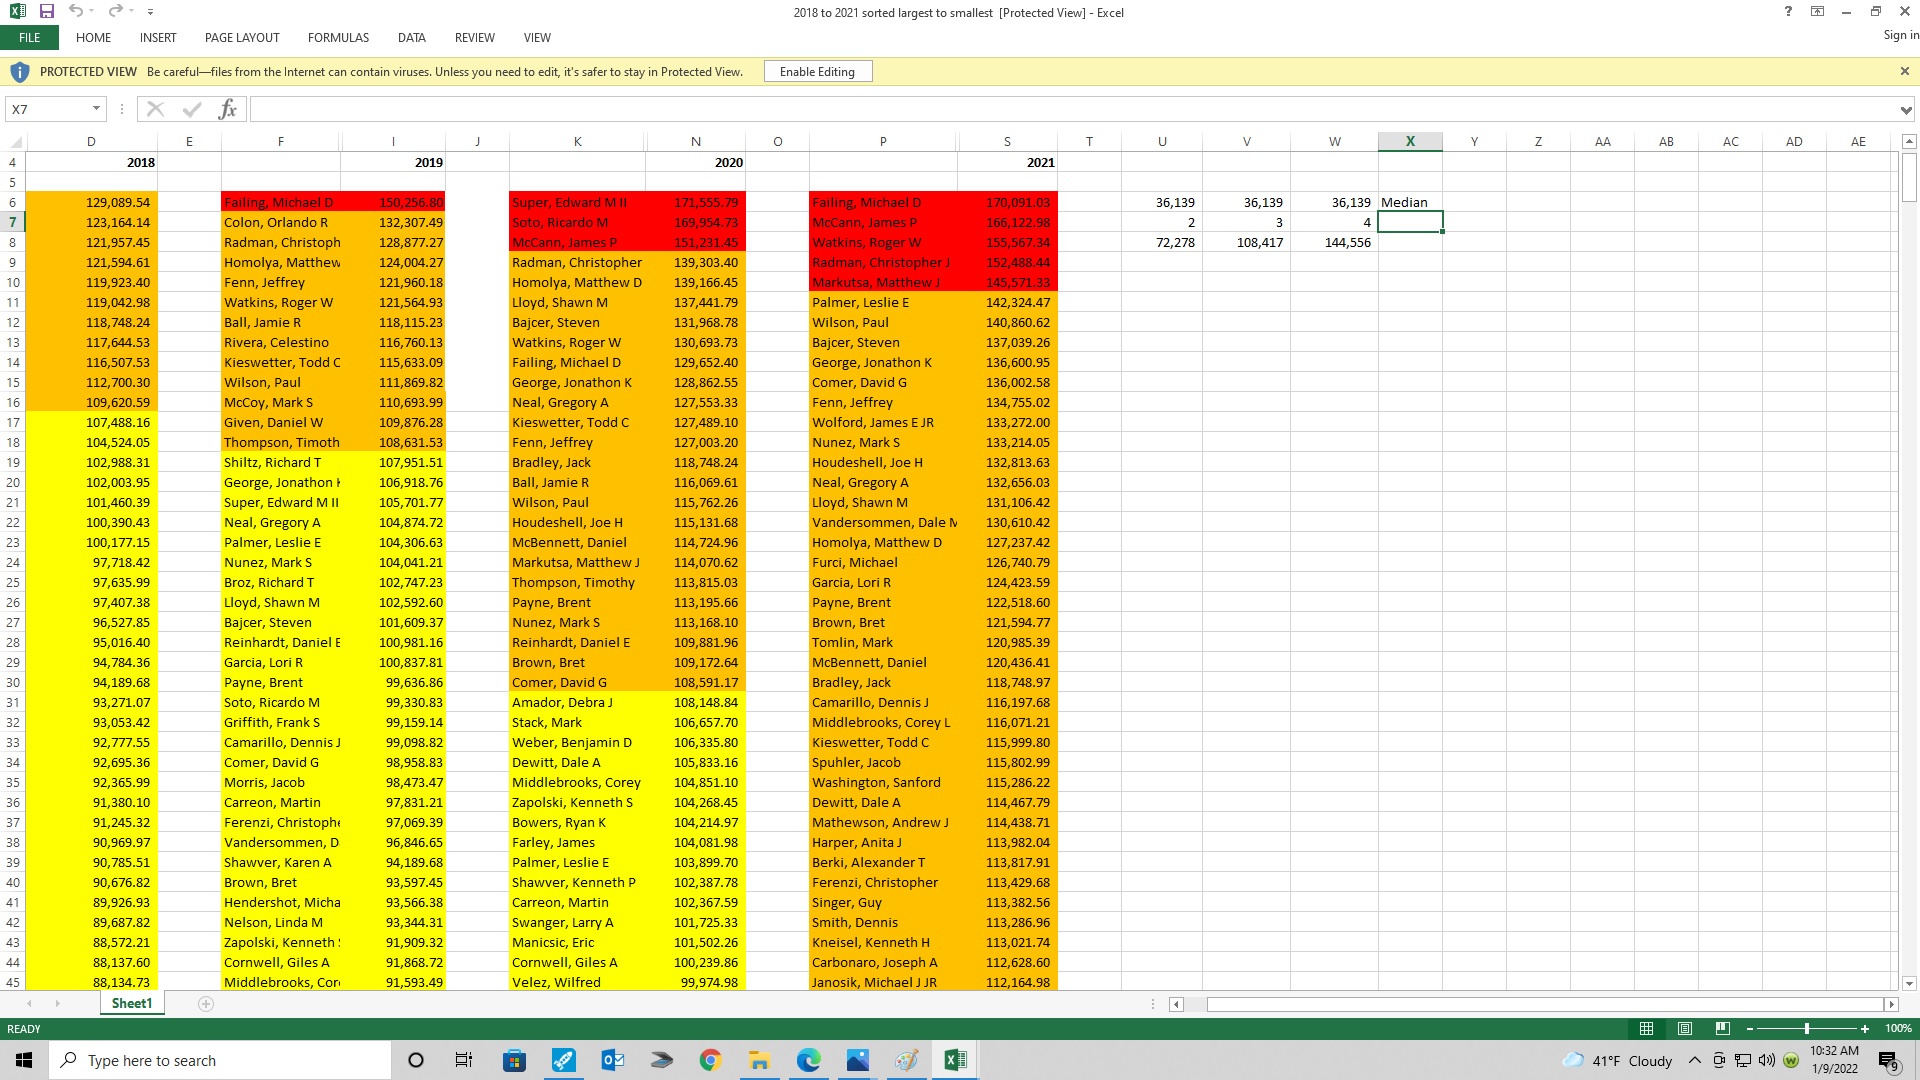Switch to Page Break Preview view icon
The image size is (1920, 1080).
click(1722, 1028)
